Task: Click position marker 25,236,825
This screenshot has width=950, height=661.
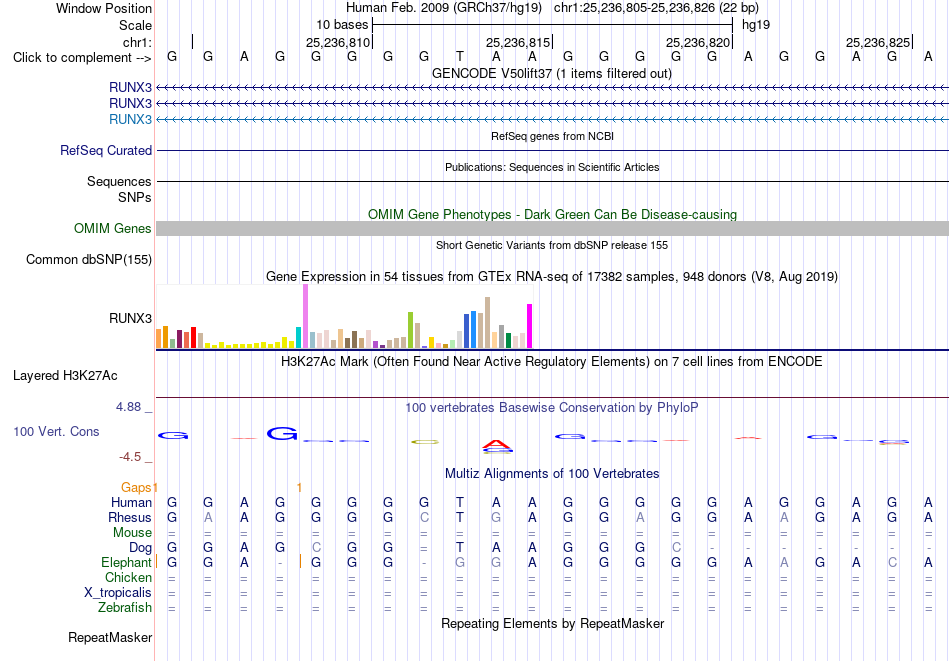Action: point(878,42)
